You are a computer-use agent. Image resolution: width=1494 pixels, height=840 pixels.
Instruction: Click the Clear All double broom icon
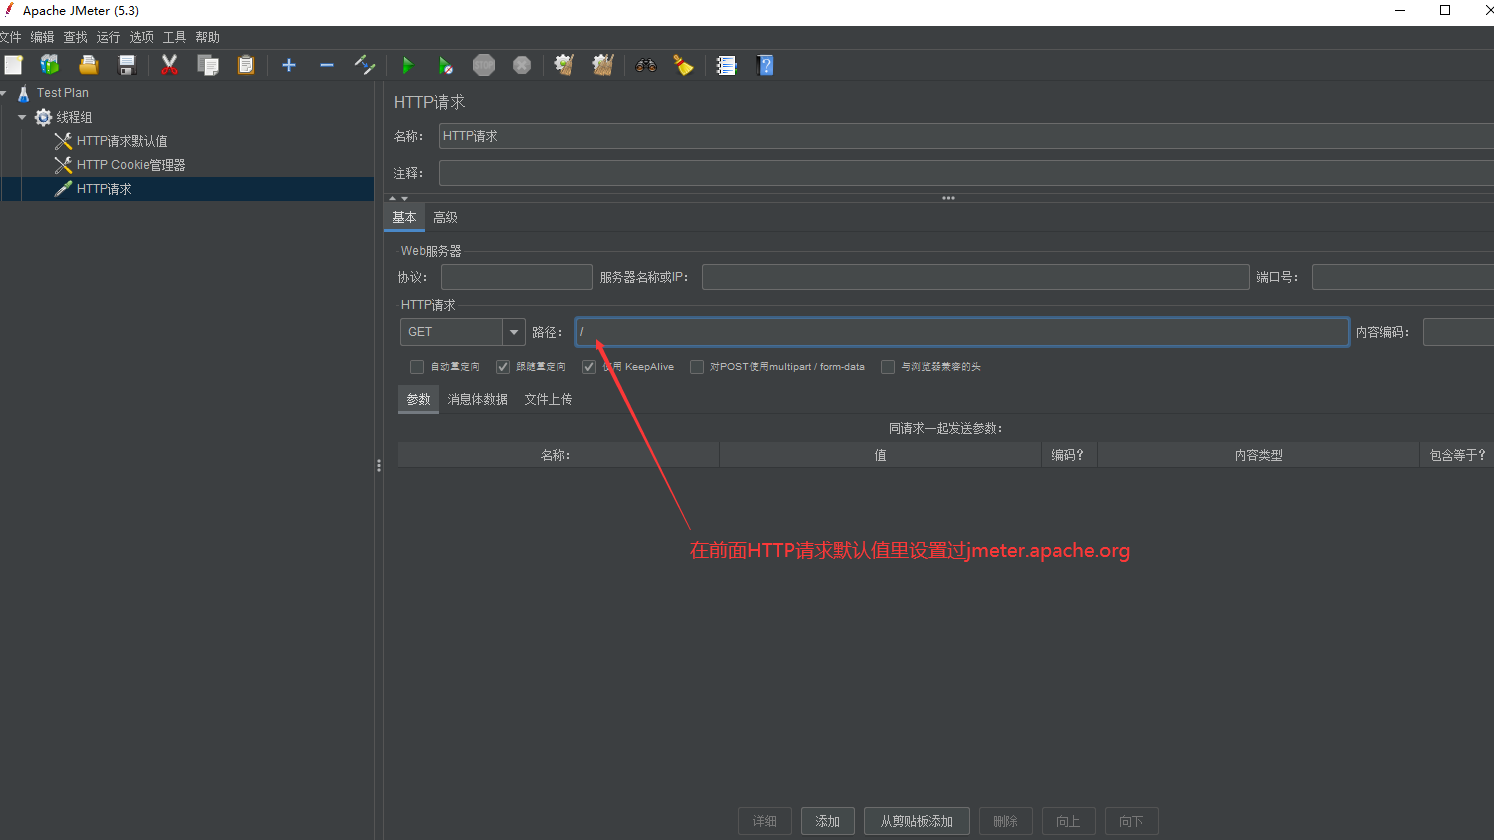602,65
